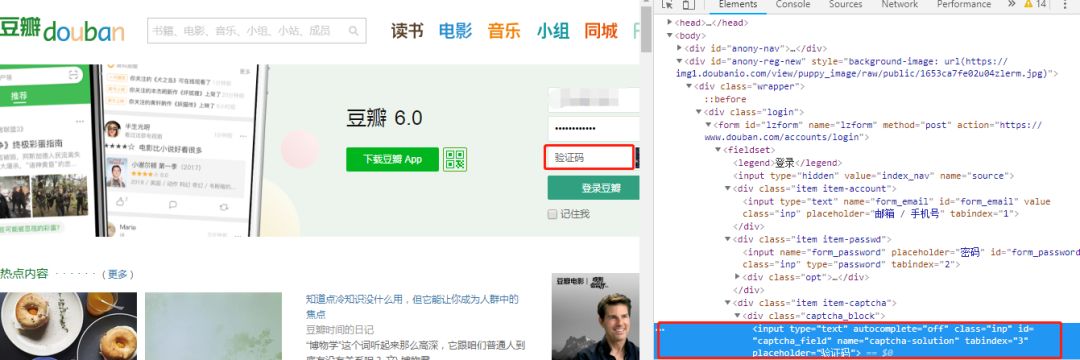Click the page vertical scrollbar thumb
This screenshot has width=1080, height=360.
pyautogui.click(x=645, y=29)
